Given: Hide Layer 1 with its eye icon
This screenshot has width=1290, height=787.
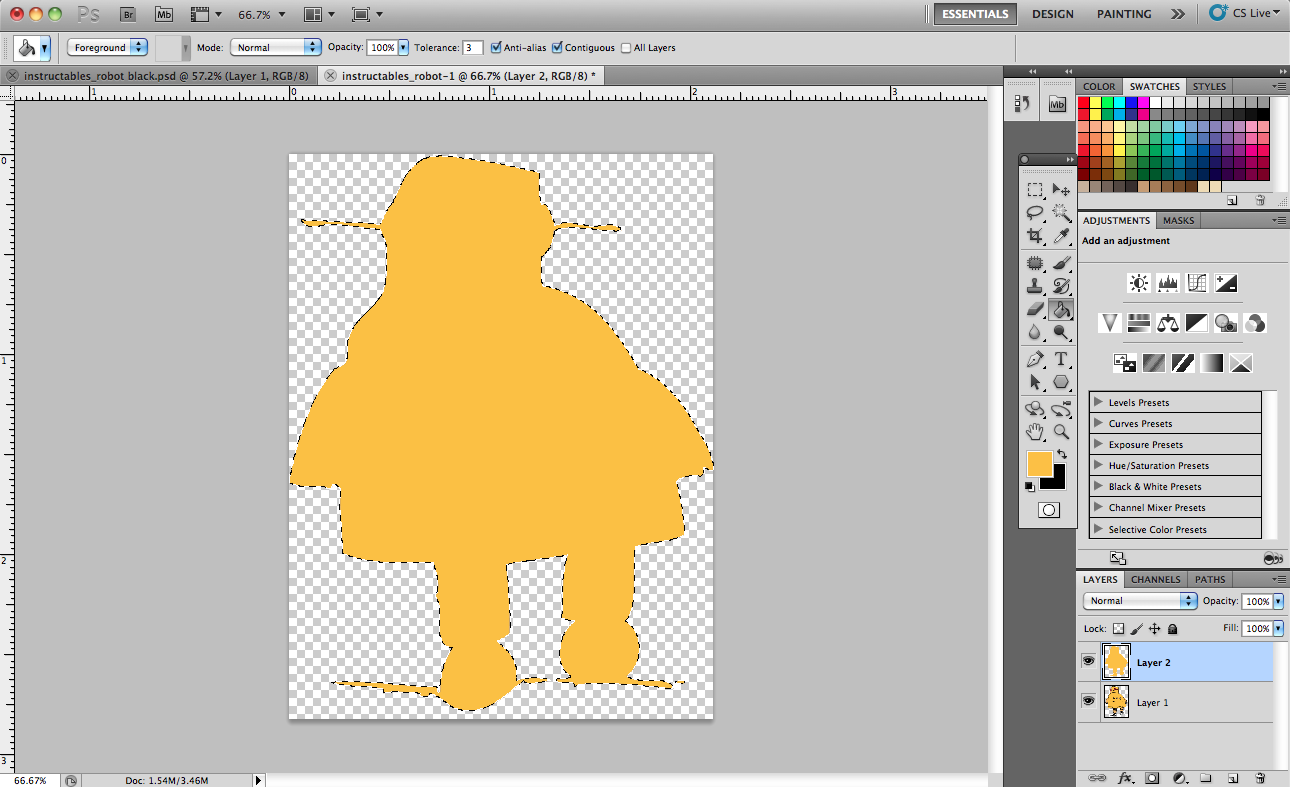Looking at the screenshot, I should [x=1088, y=701].
